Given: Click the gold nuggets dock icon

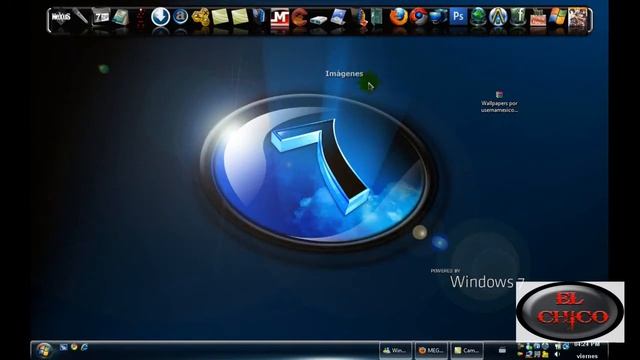Looking at the screenshot, I should [200, 17].
